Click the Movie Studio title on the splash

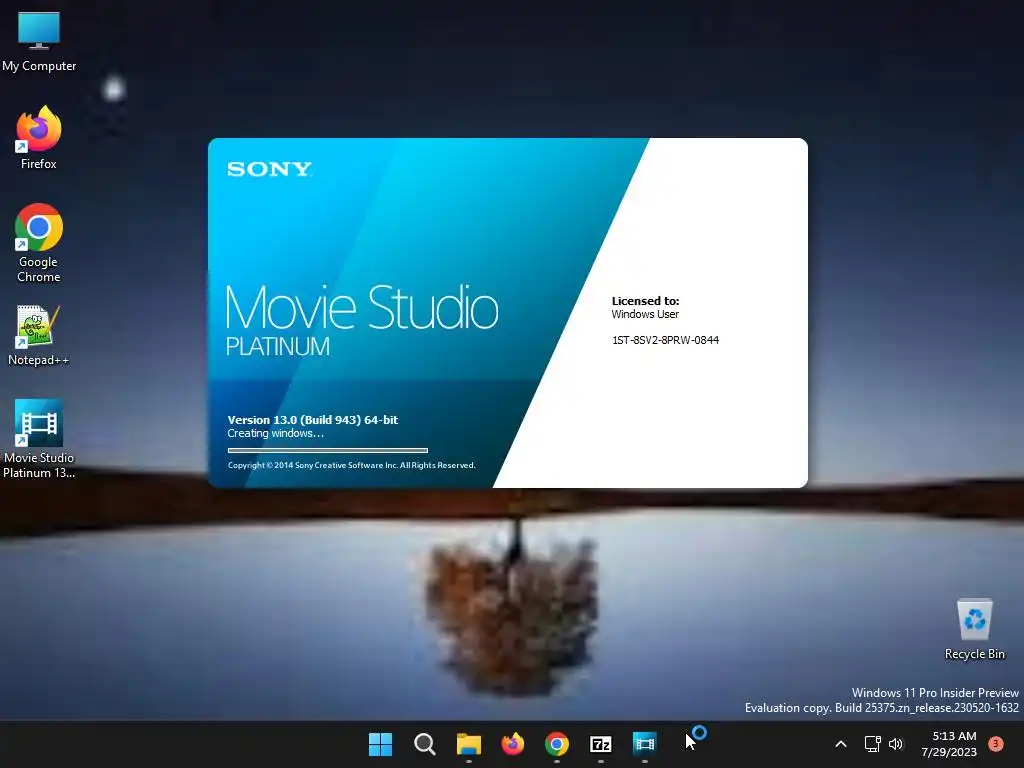pyautogui.click(x=362, y=306)
